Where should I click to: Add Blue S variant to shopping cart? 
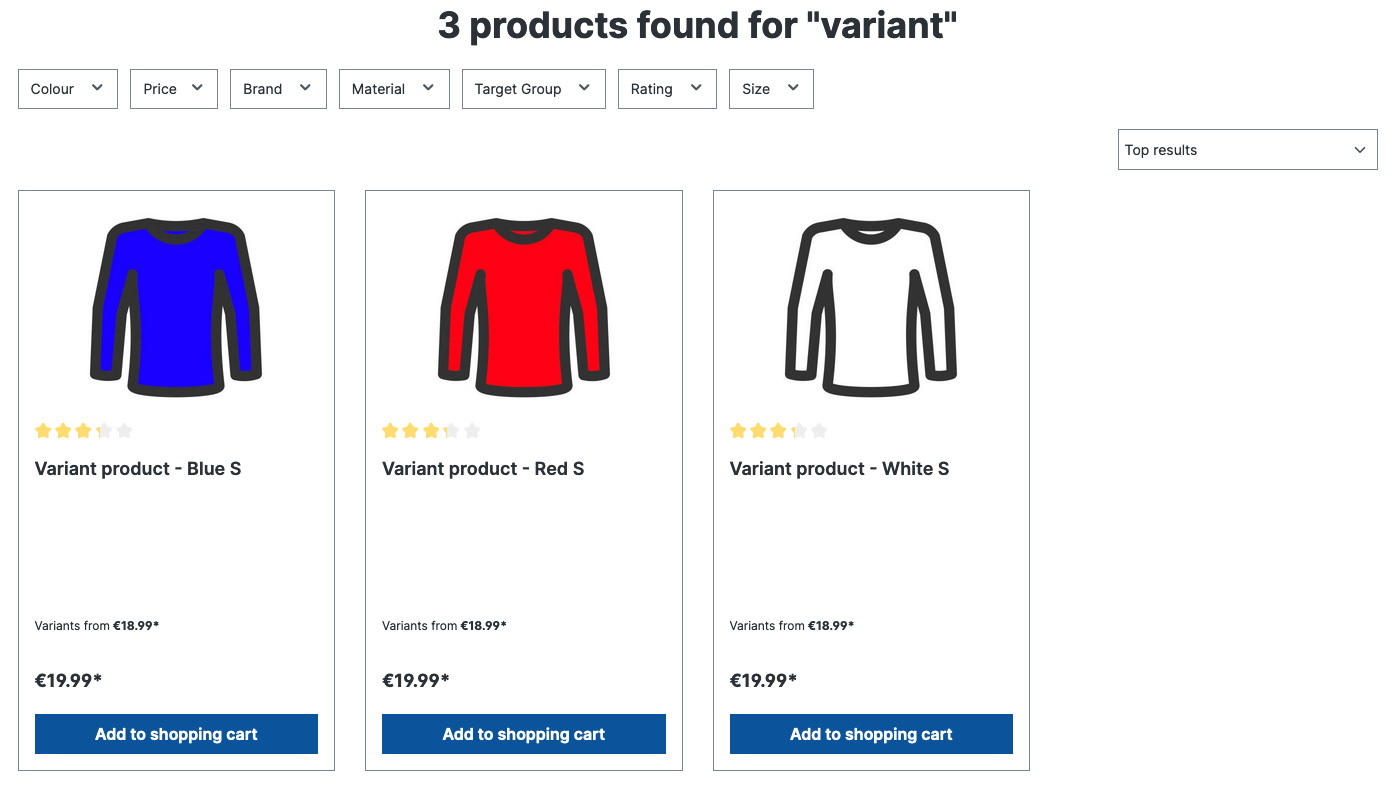point(176,734)
